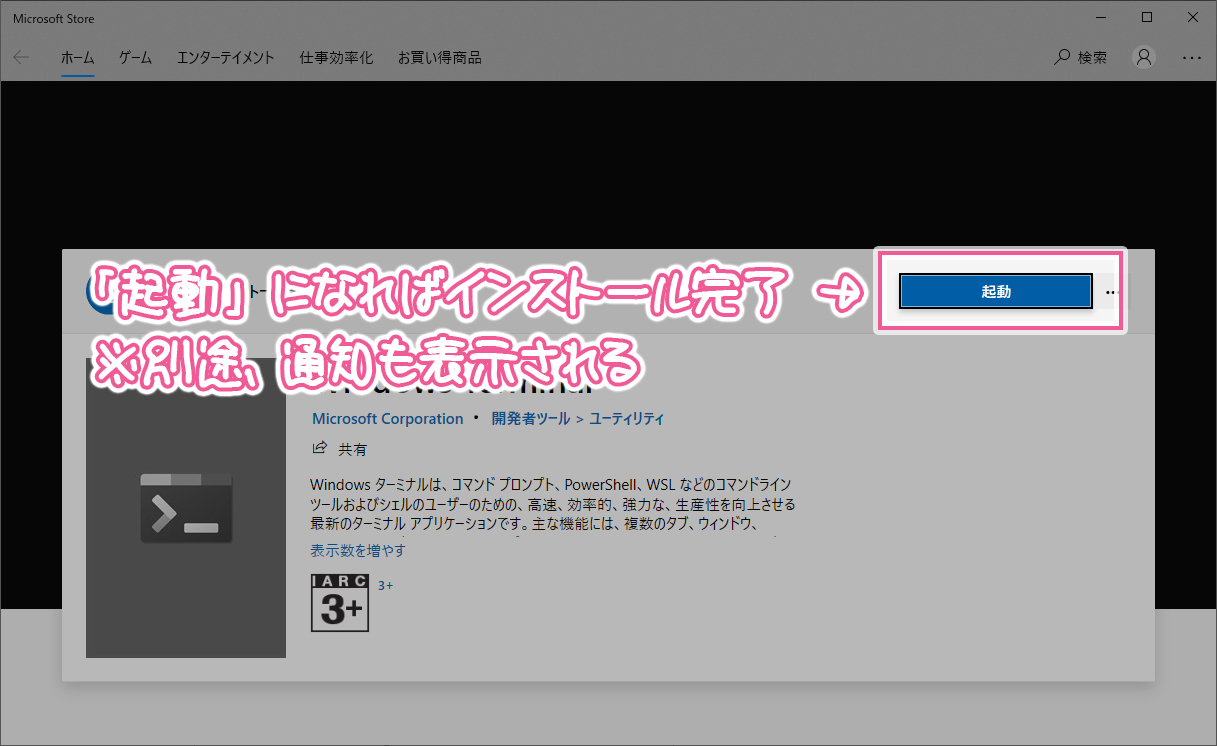This screenshot has height=746, width=1217.
Task: Open the ユーティリティ category link
Action: pyautogui.click(x=626, y=419)
